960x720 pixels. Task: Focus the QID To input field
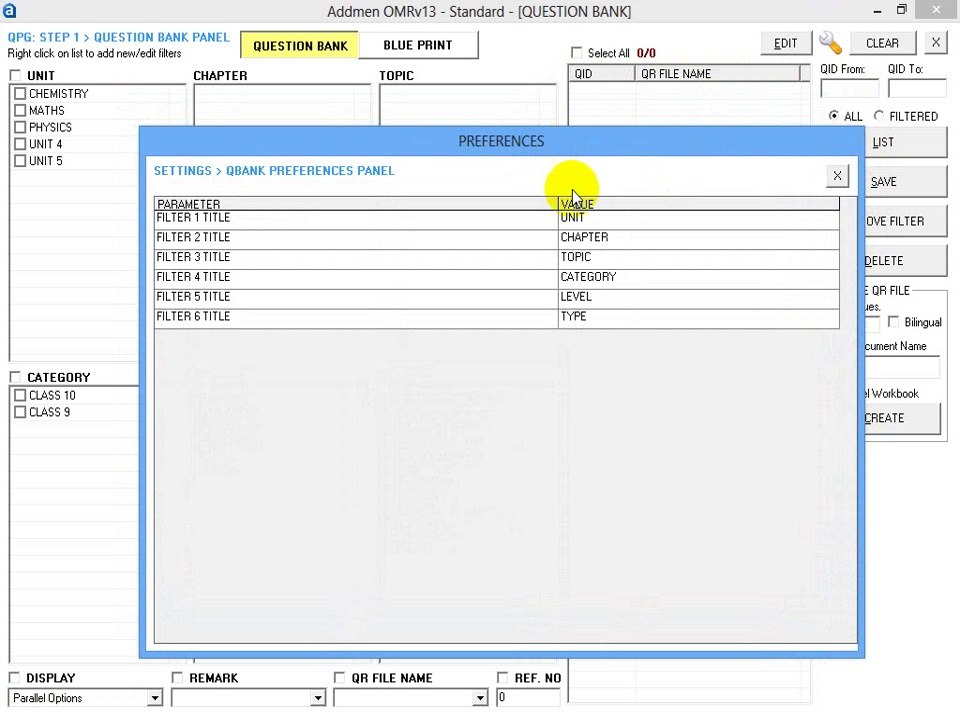pos(917,89)
